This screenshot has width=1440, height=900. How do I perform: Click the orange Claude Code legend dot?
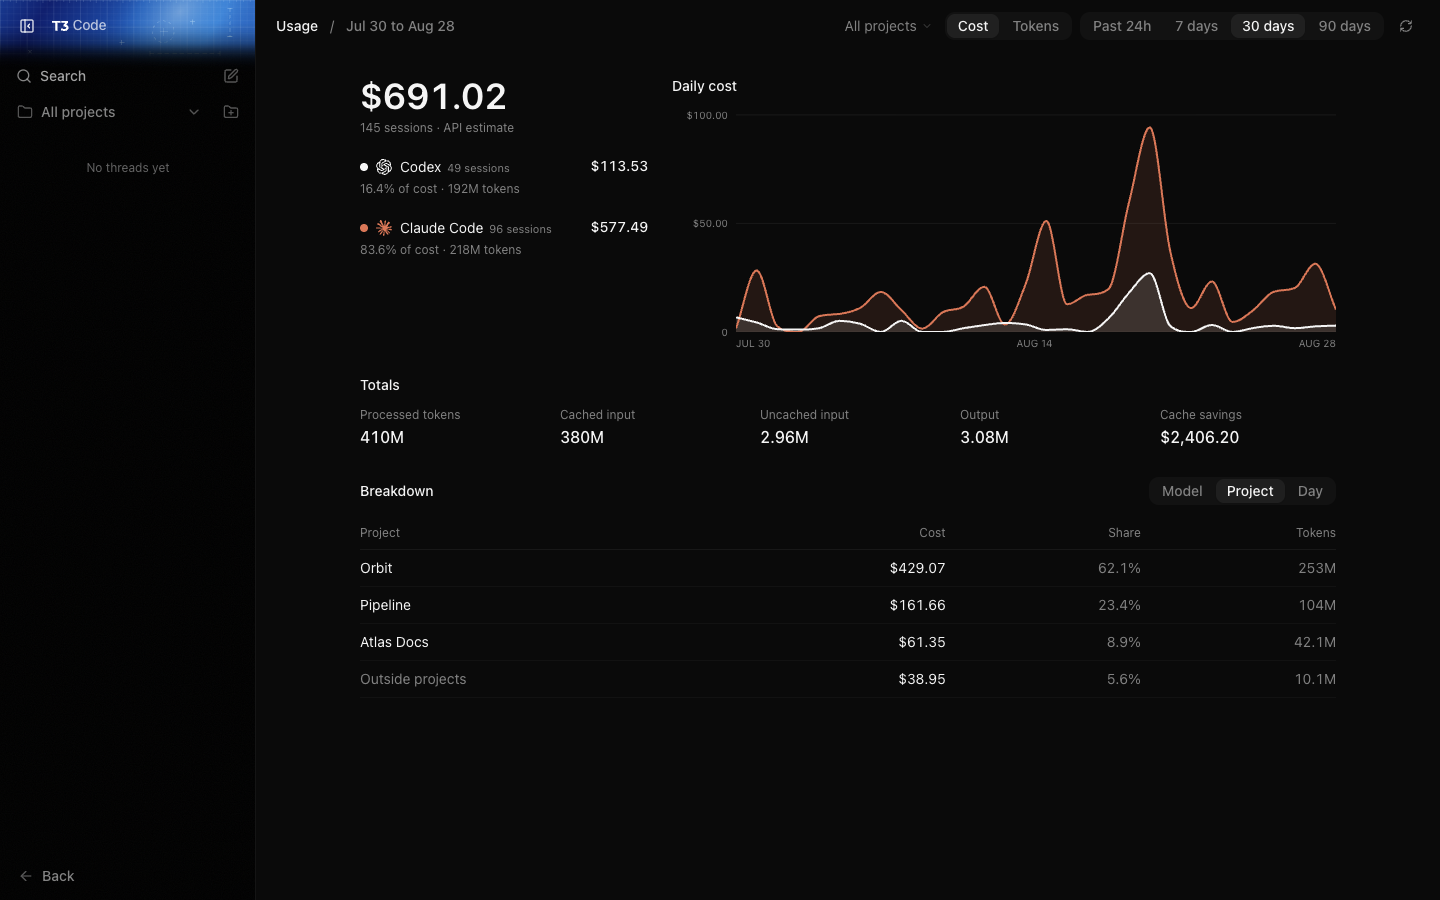364,228
